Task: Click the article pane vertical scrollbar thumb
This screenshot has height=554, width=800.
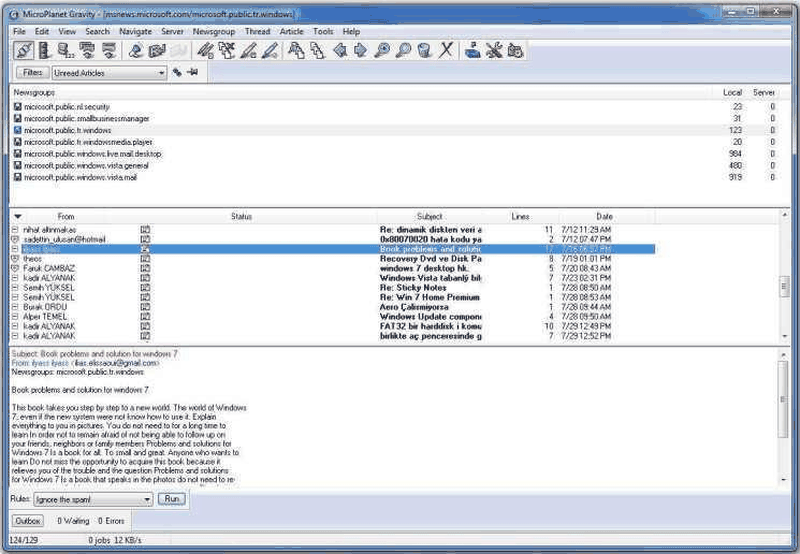Action: coord(783,399)
